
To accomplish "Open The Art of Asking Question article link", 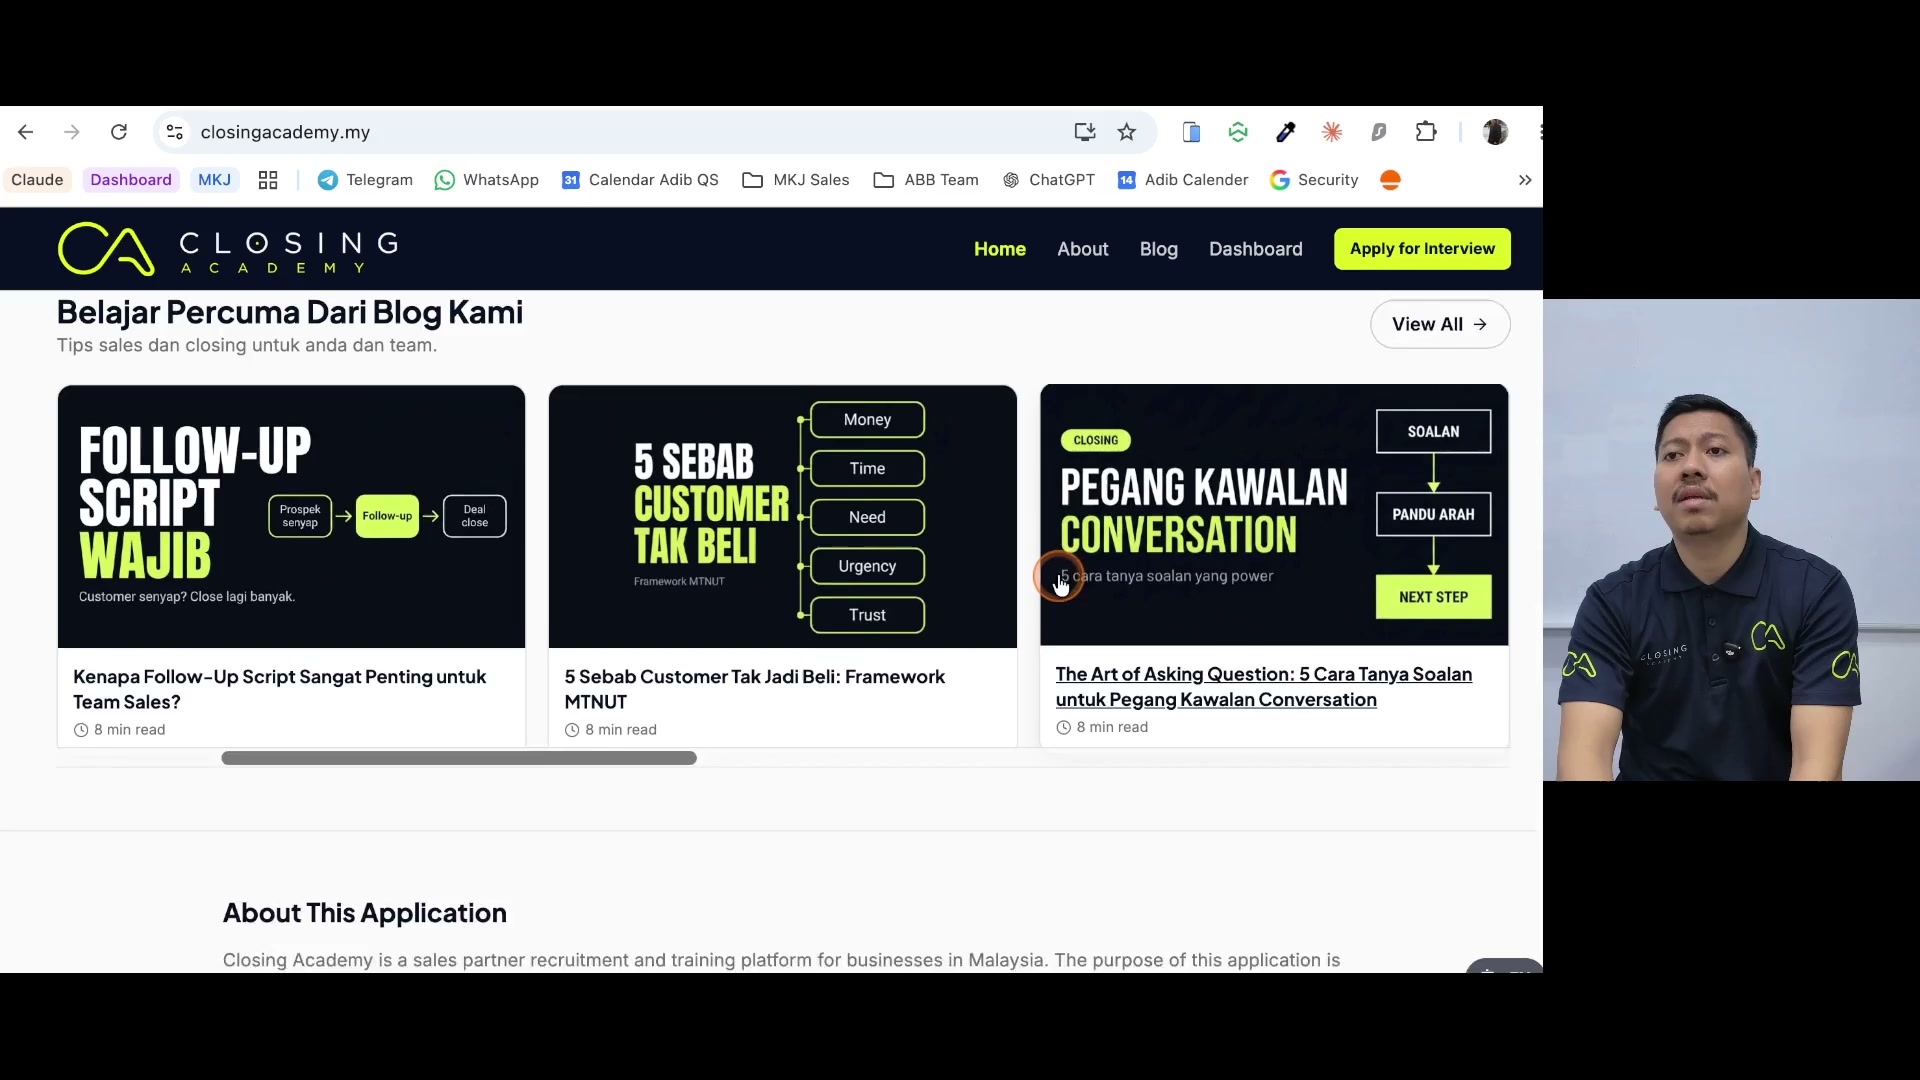I will (1264, 687).
